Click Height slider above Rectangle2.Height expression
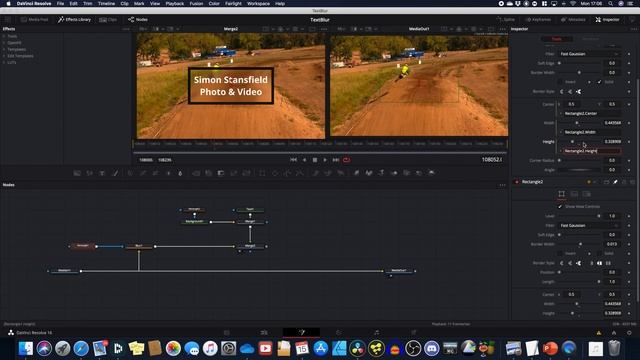The height and width of the screenshot is (360, 640). point(579,142)
